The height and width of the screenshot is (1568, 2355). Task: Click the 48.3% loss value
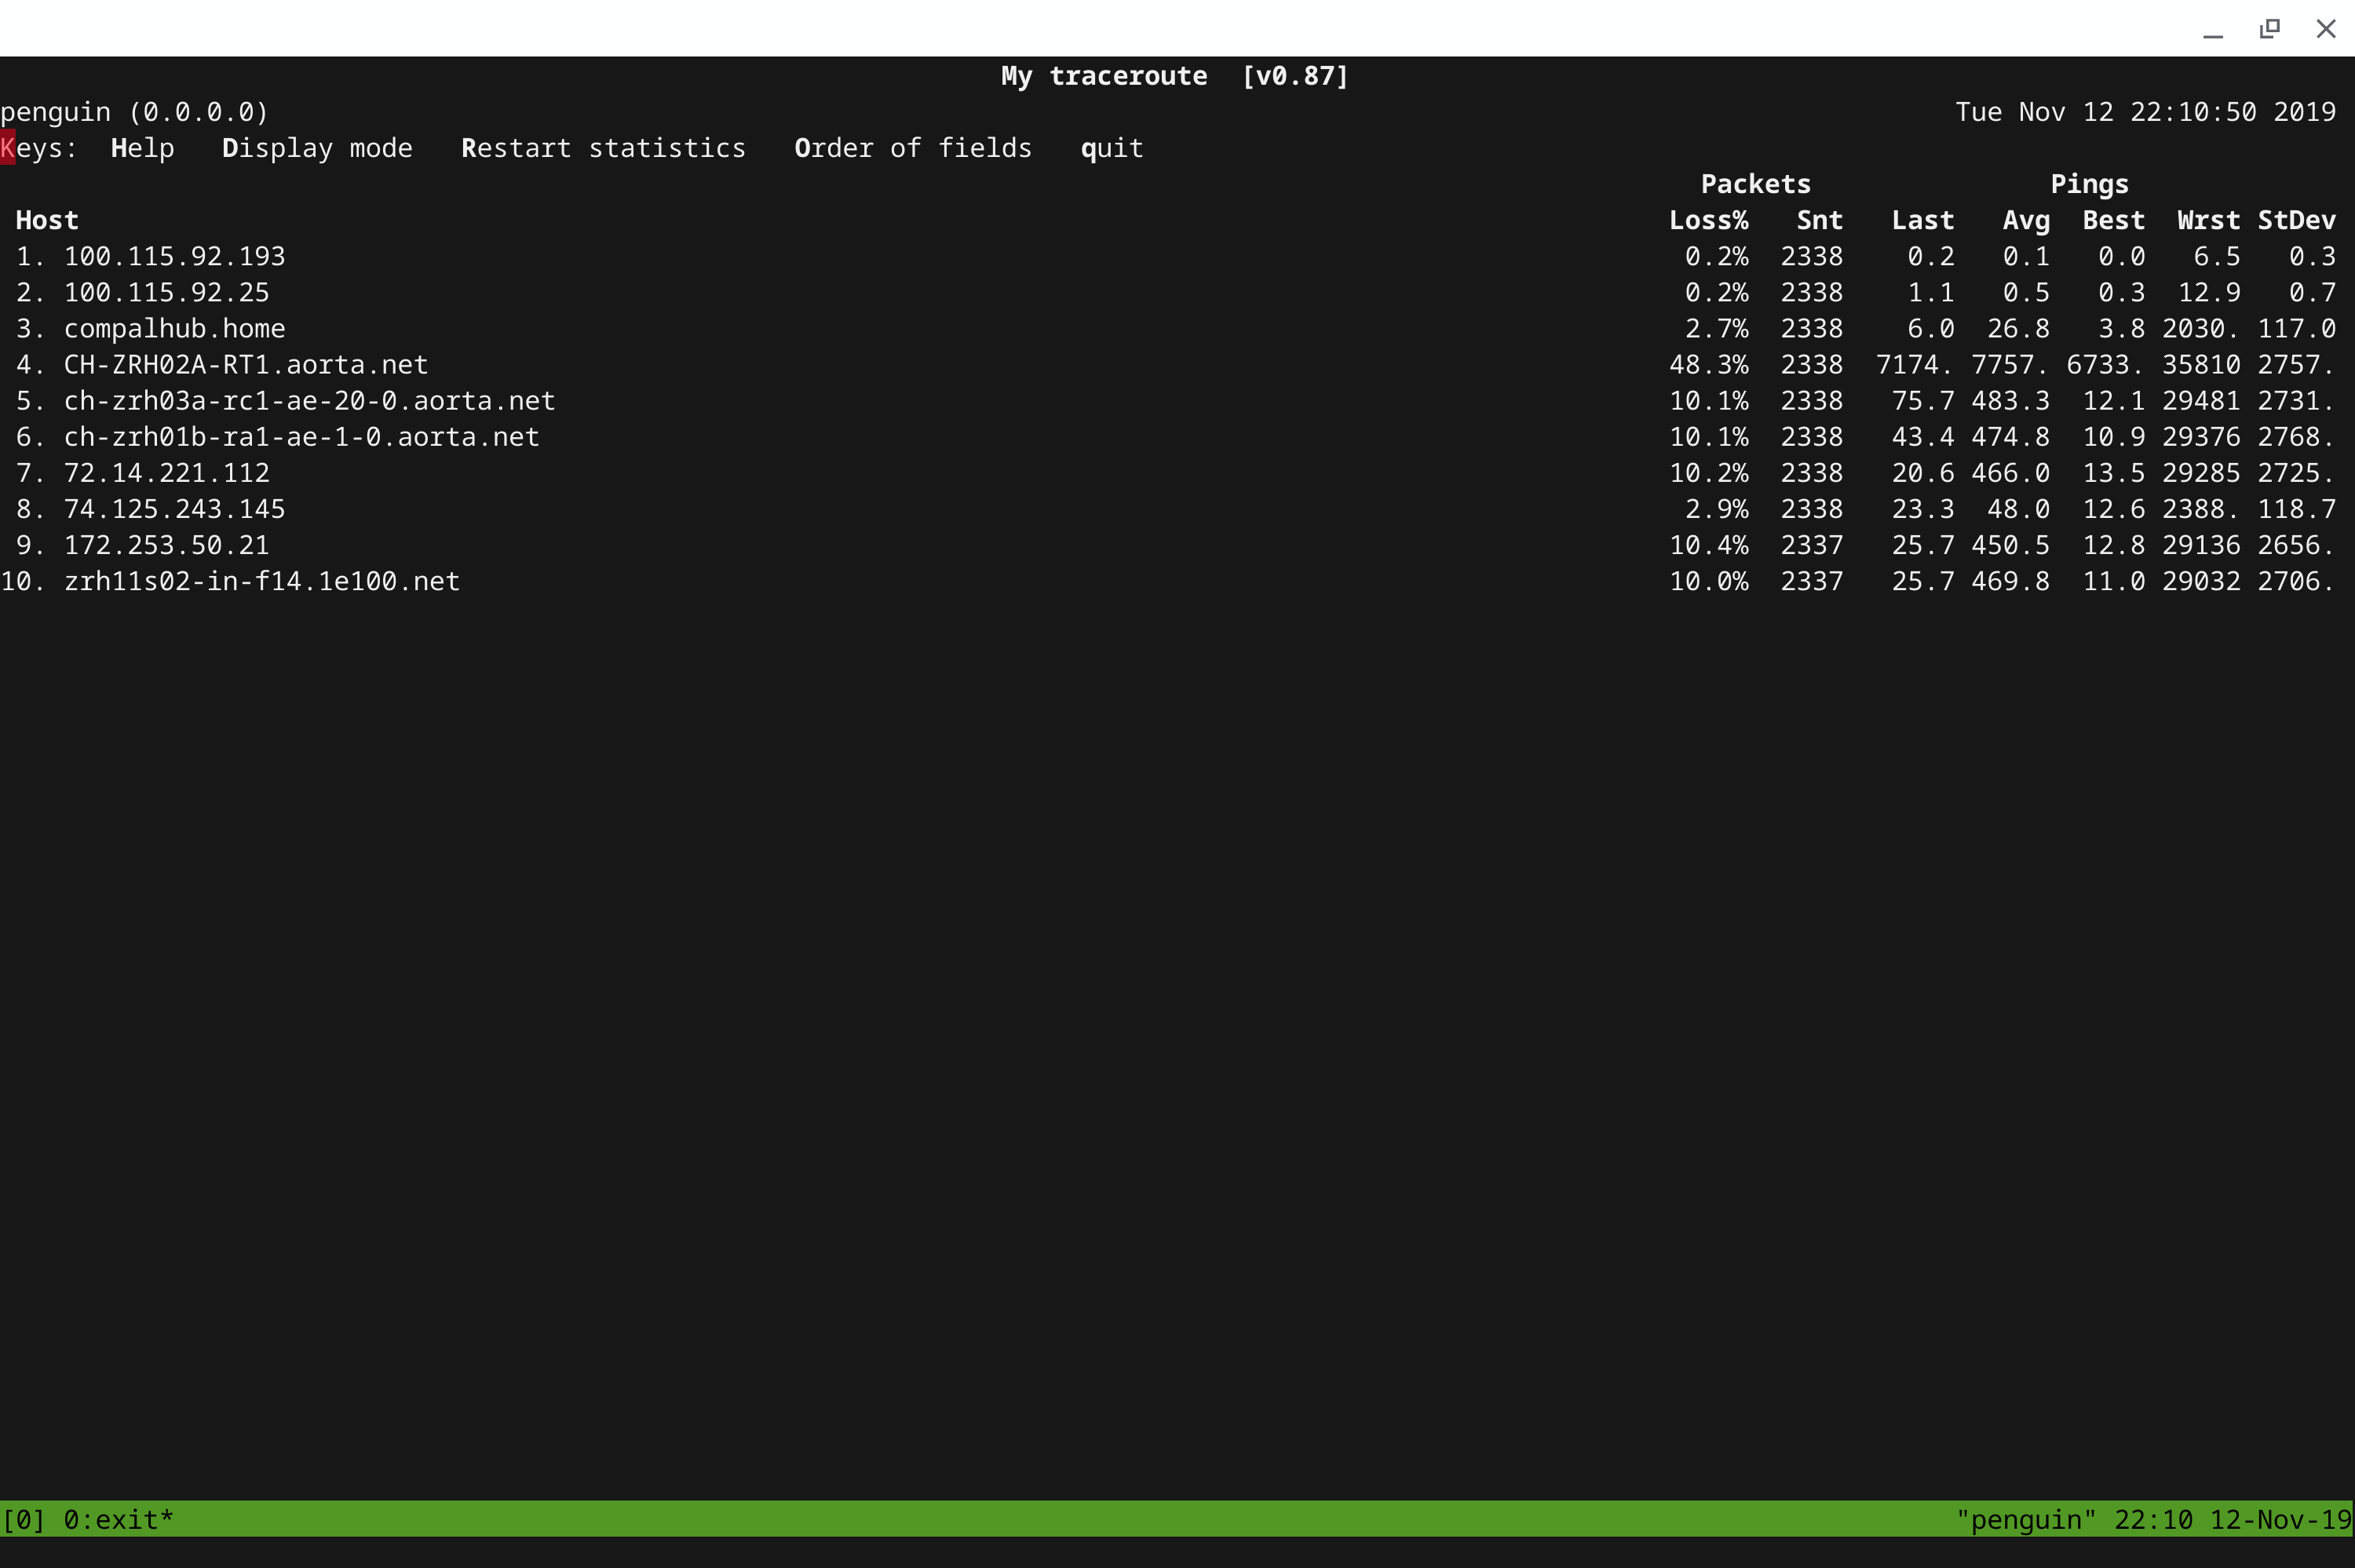1708,364
